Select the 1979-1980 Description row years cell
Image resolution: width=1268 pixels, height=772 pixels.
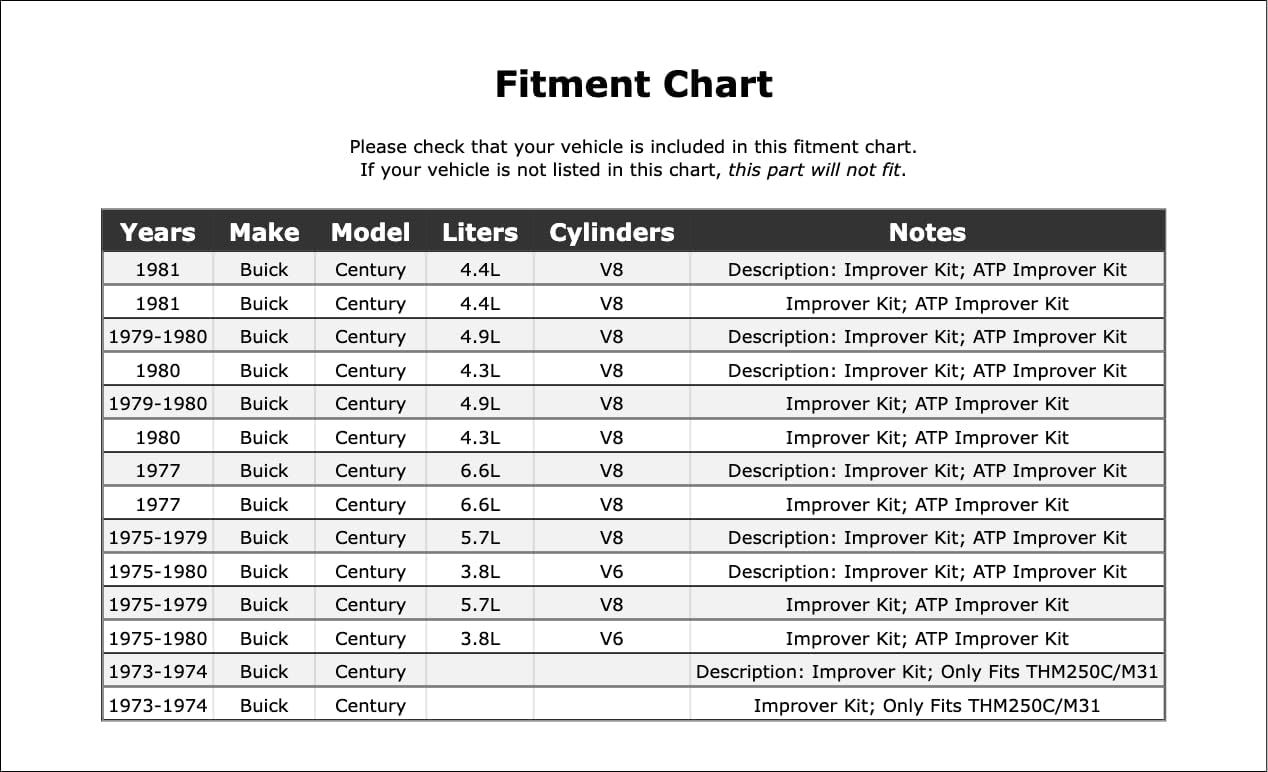(158, 336)
